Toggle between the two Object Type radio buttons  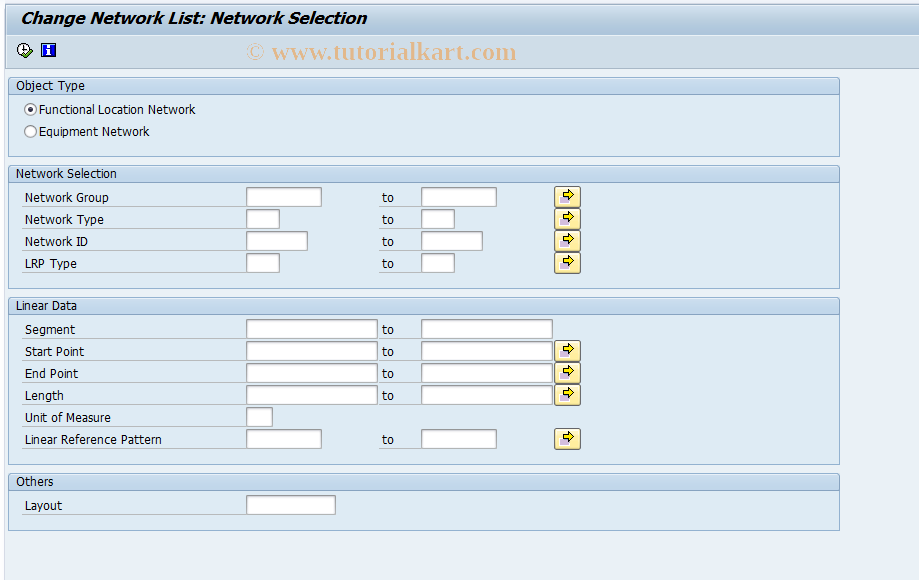coord(30,131)
